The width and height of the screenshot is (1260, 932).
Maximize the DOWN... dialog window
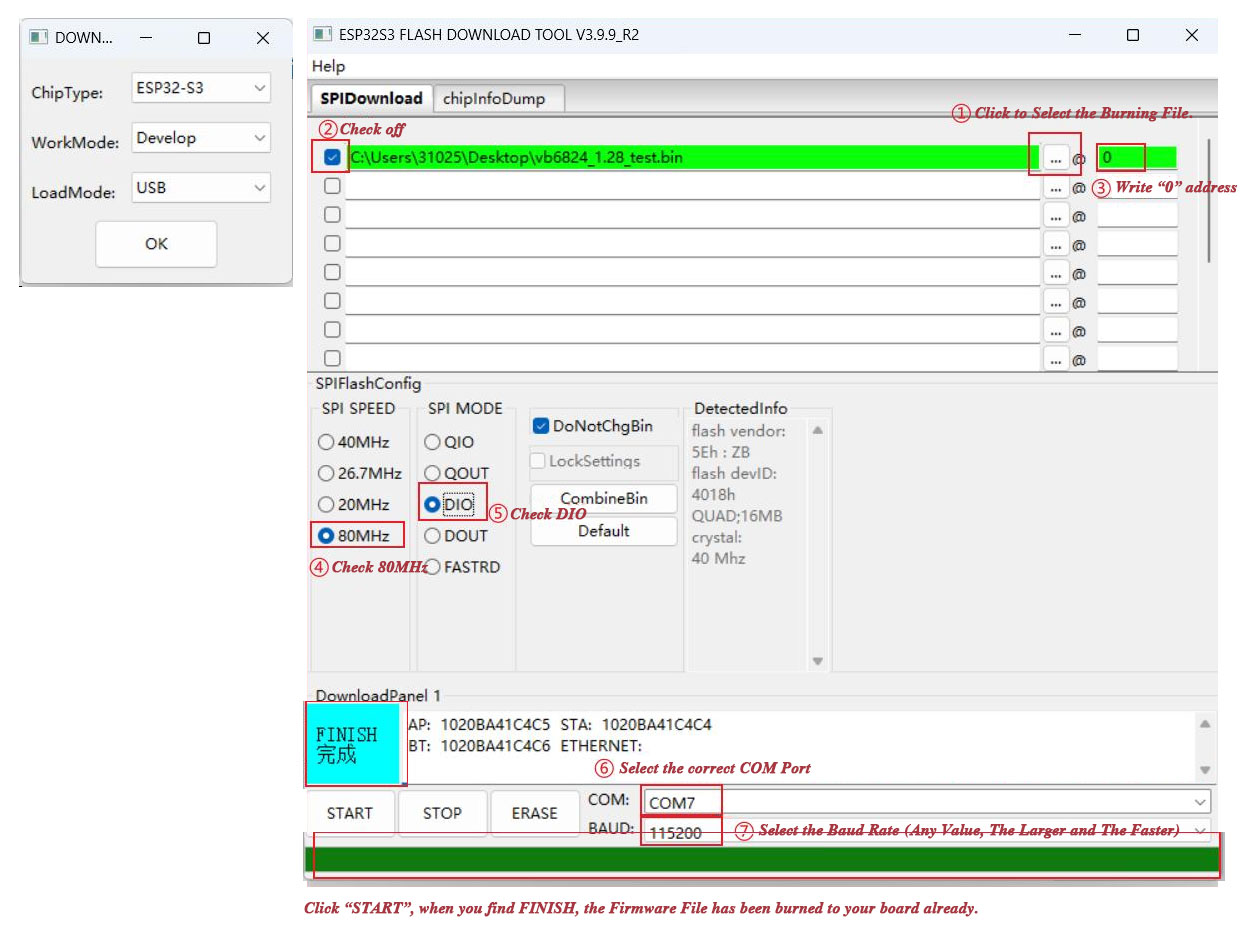pos(204,38)
